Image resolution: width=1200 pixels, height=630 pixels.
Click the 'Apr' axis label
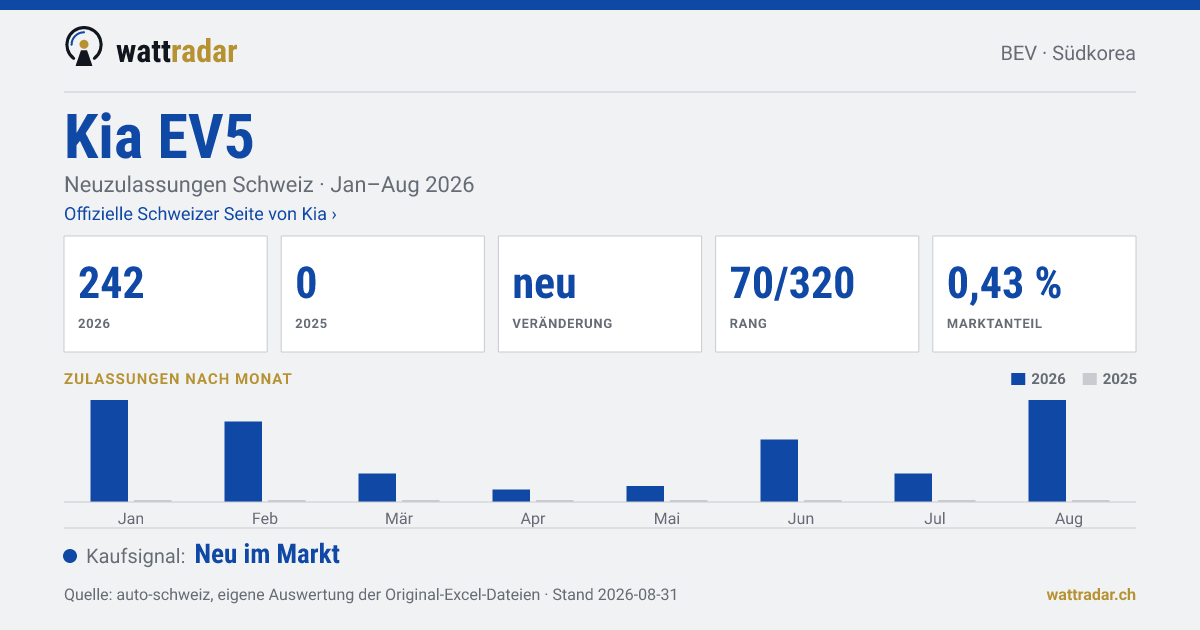533,518
